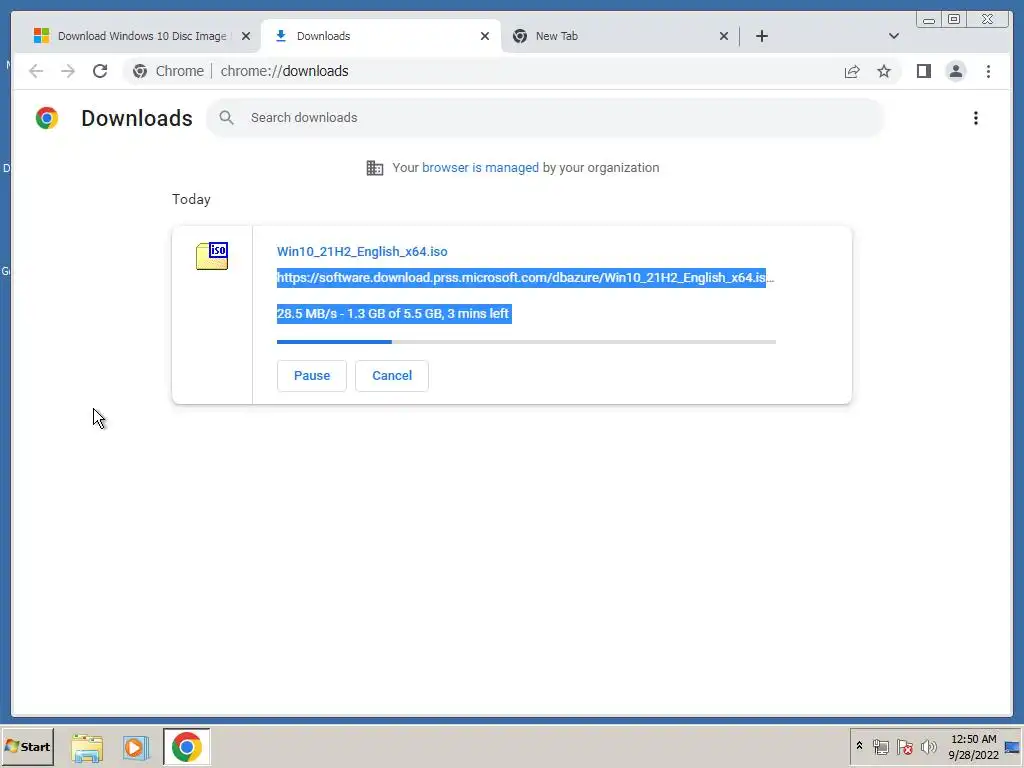Screen dimensions: 1024x768
Task: Click the Downloads page title
Action: [137, 118]
